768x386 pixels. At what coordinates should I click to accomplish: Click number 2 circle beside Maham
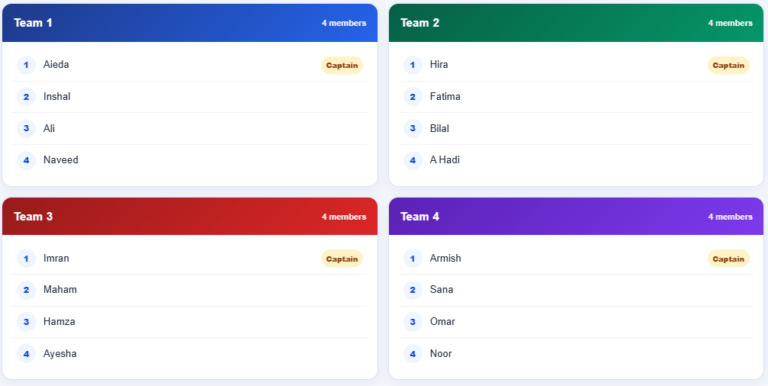26,290
